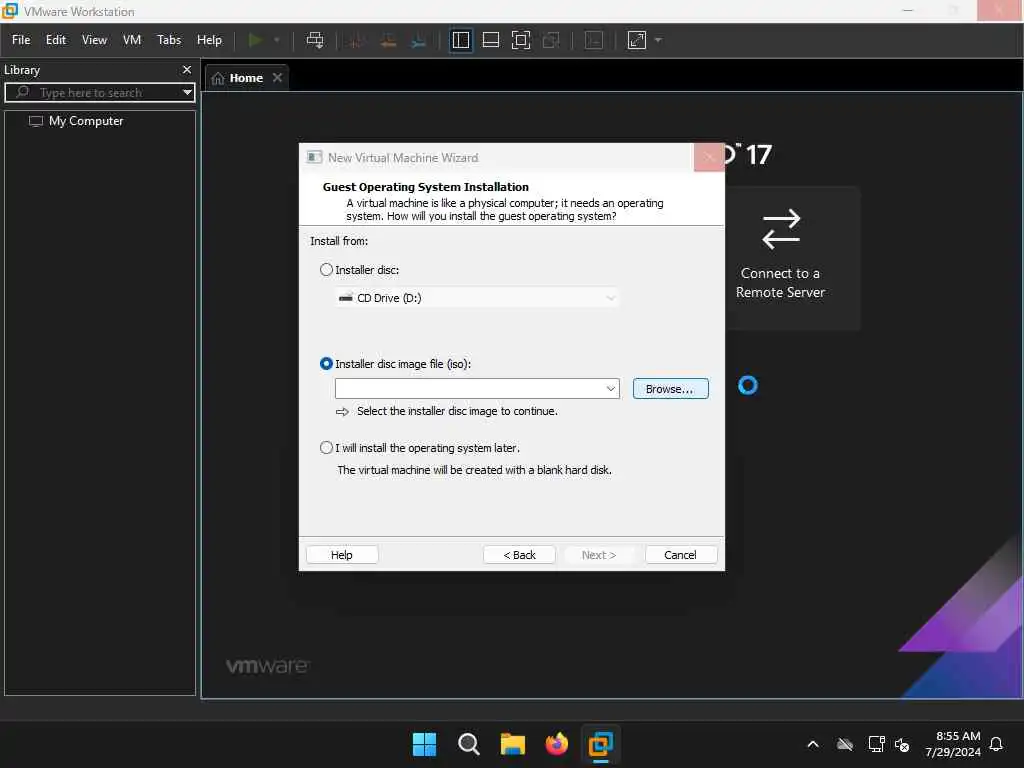Close the Home tab
This screenshot has height=768, width=1024.
pos(278,78)
